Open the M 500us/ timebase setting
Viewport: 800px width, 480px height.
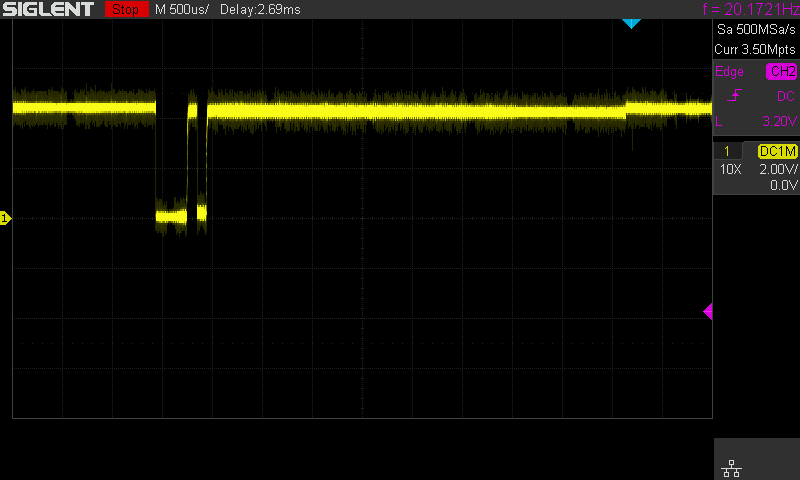coord(184,9)
